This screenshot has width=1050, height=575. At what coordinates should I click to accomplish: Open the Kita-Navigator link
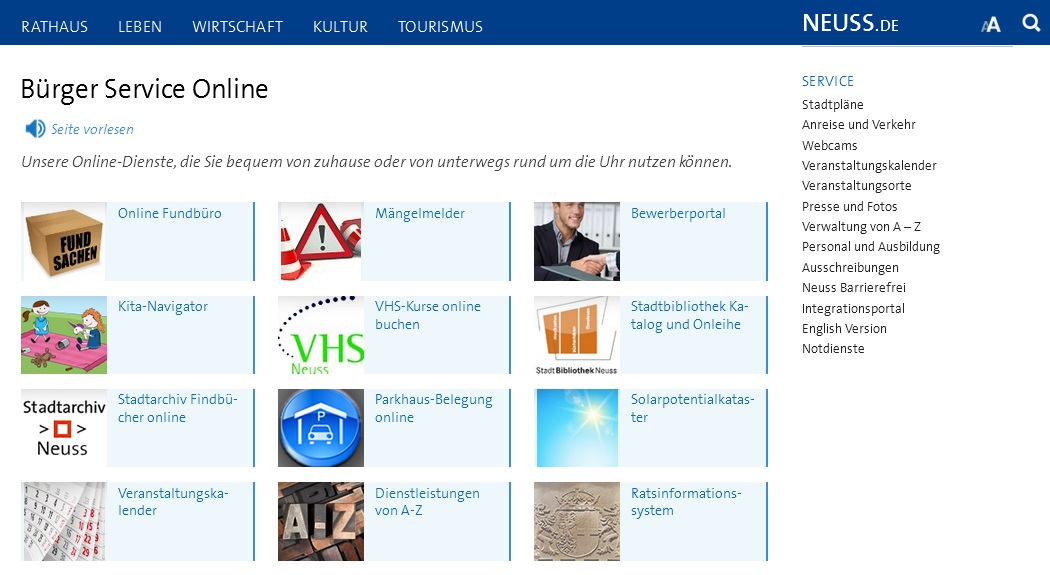point(163,306)
